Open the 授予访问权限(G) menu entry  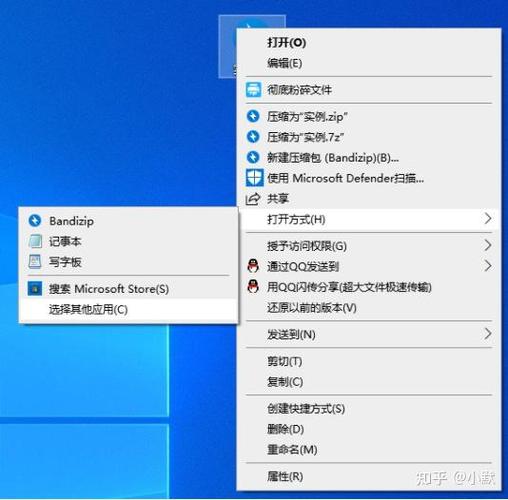369,246
